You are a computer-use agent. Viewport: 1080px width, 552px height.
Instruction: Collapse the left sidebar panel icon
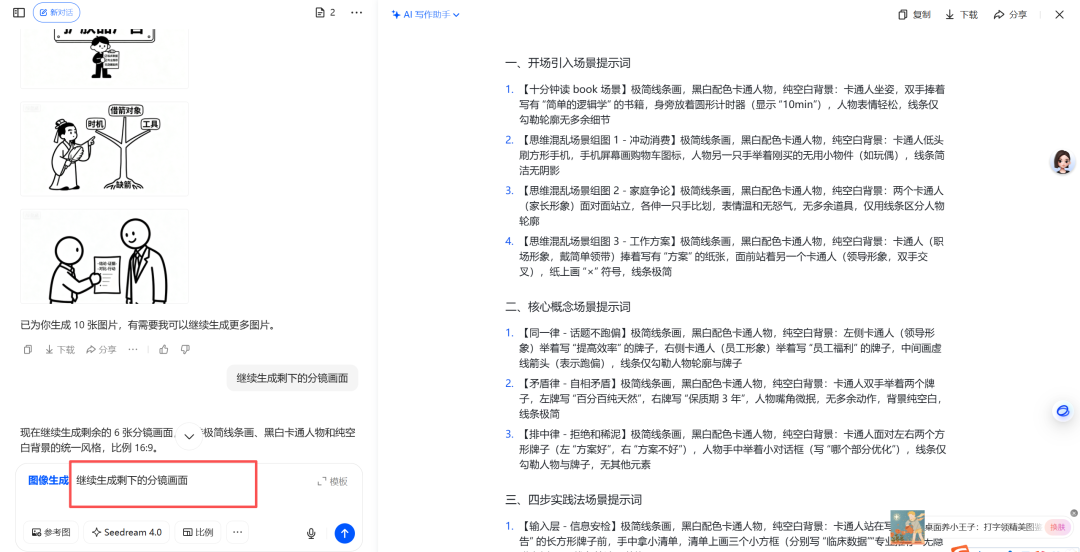[x=19, y=12]
